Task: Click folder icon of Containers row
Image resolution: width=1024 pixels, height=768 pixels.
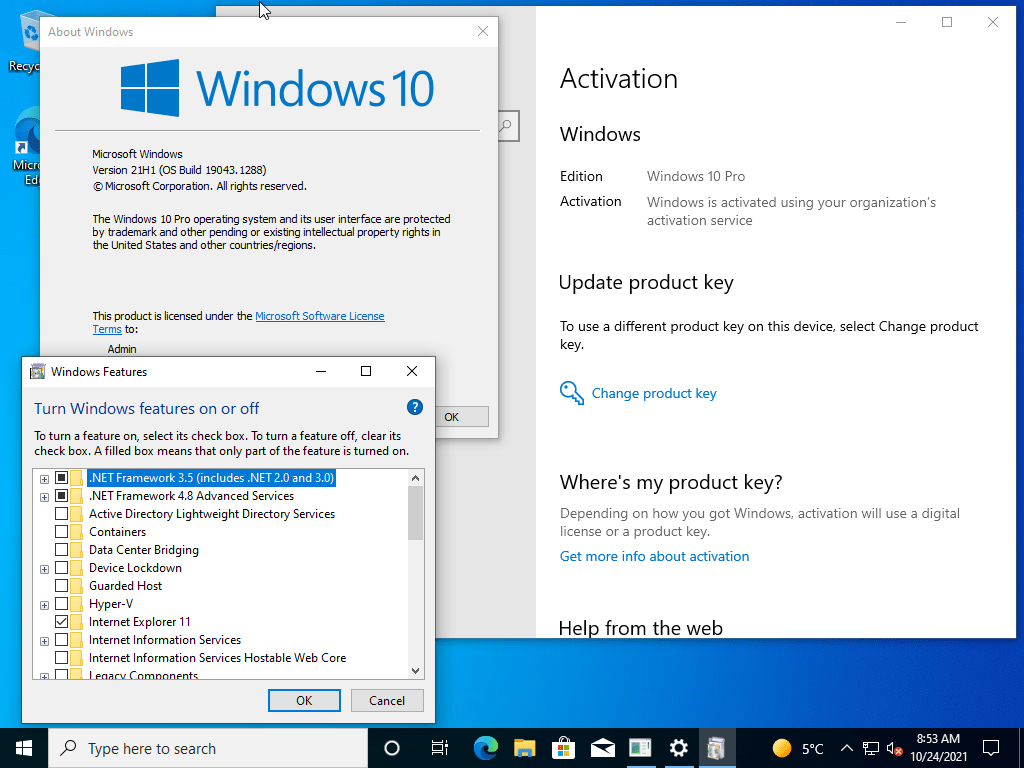Action: tap(77, 532)
